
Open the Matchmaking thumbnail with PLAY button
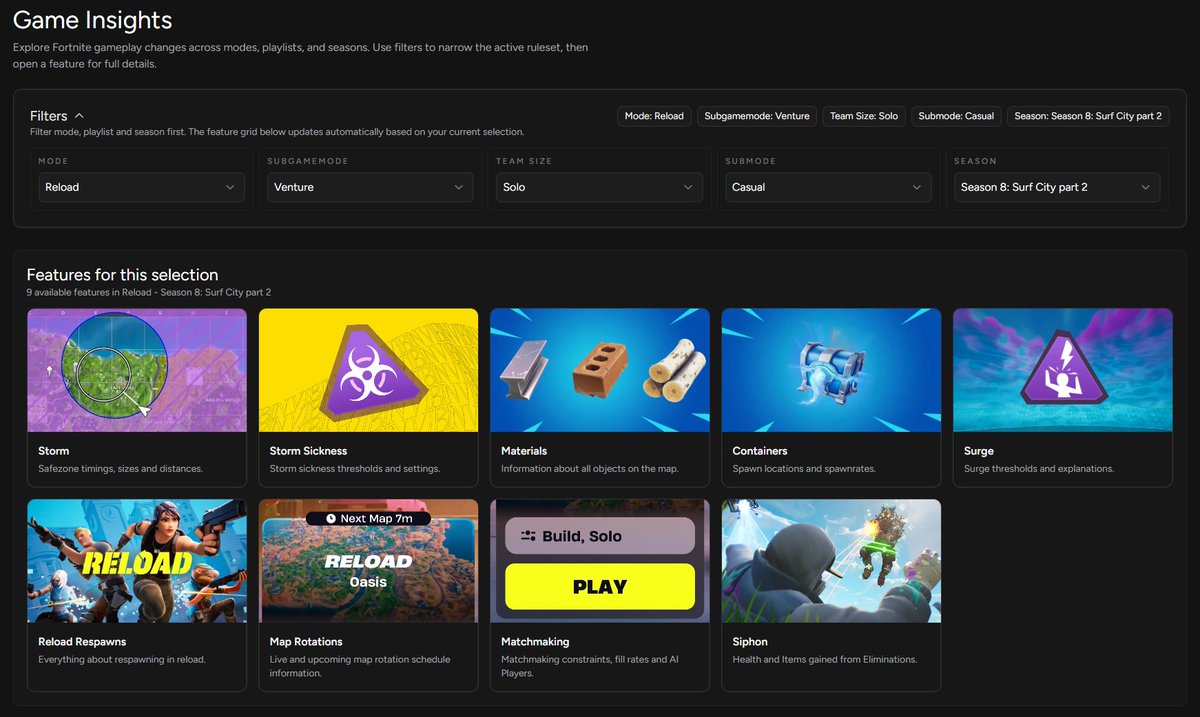[600, 561]
